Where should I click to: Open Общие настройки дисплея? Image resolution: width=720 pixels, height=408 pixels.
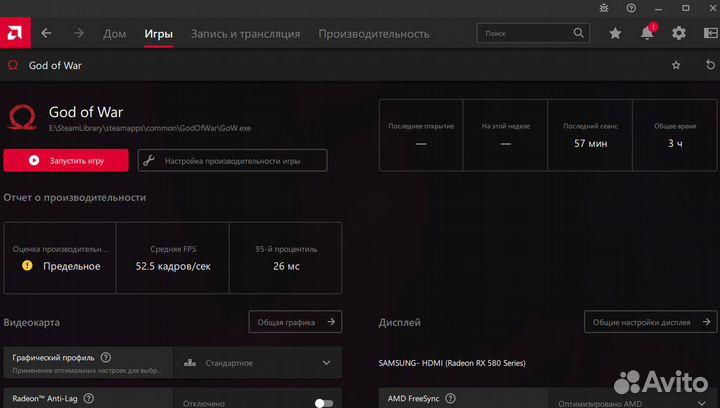click(x=650, y=322)
